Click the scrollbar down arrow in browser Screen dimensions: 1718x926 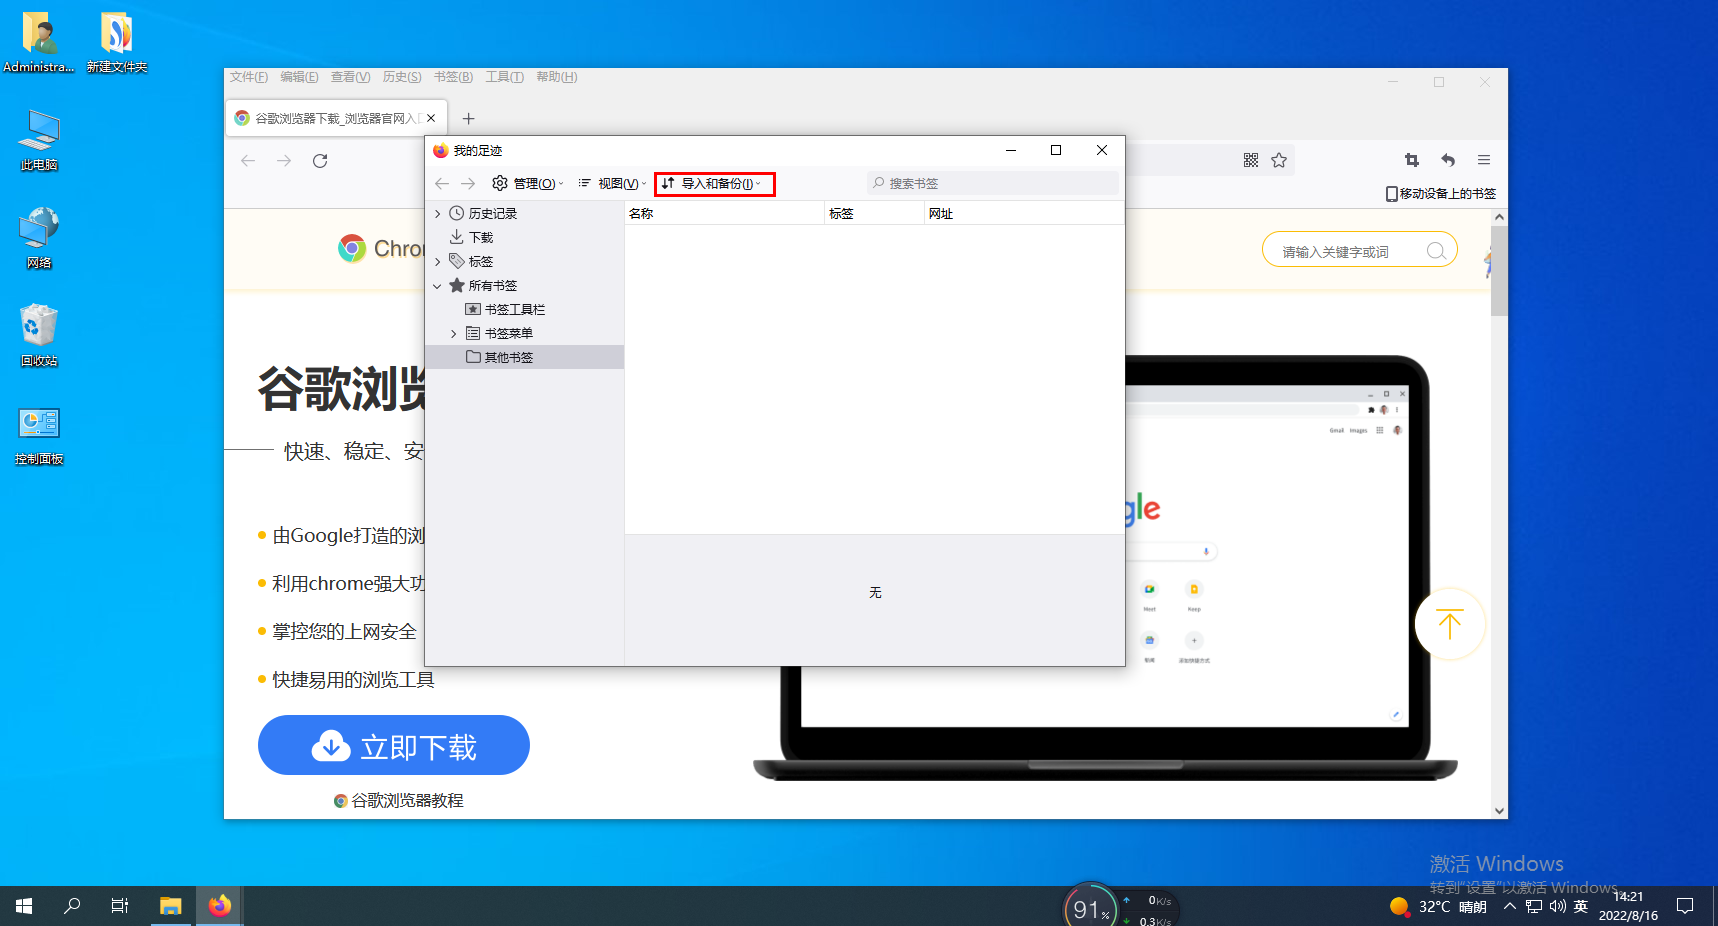point(1499,811)
